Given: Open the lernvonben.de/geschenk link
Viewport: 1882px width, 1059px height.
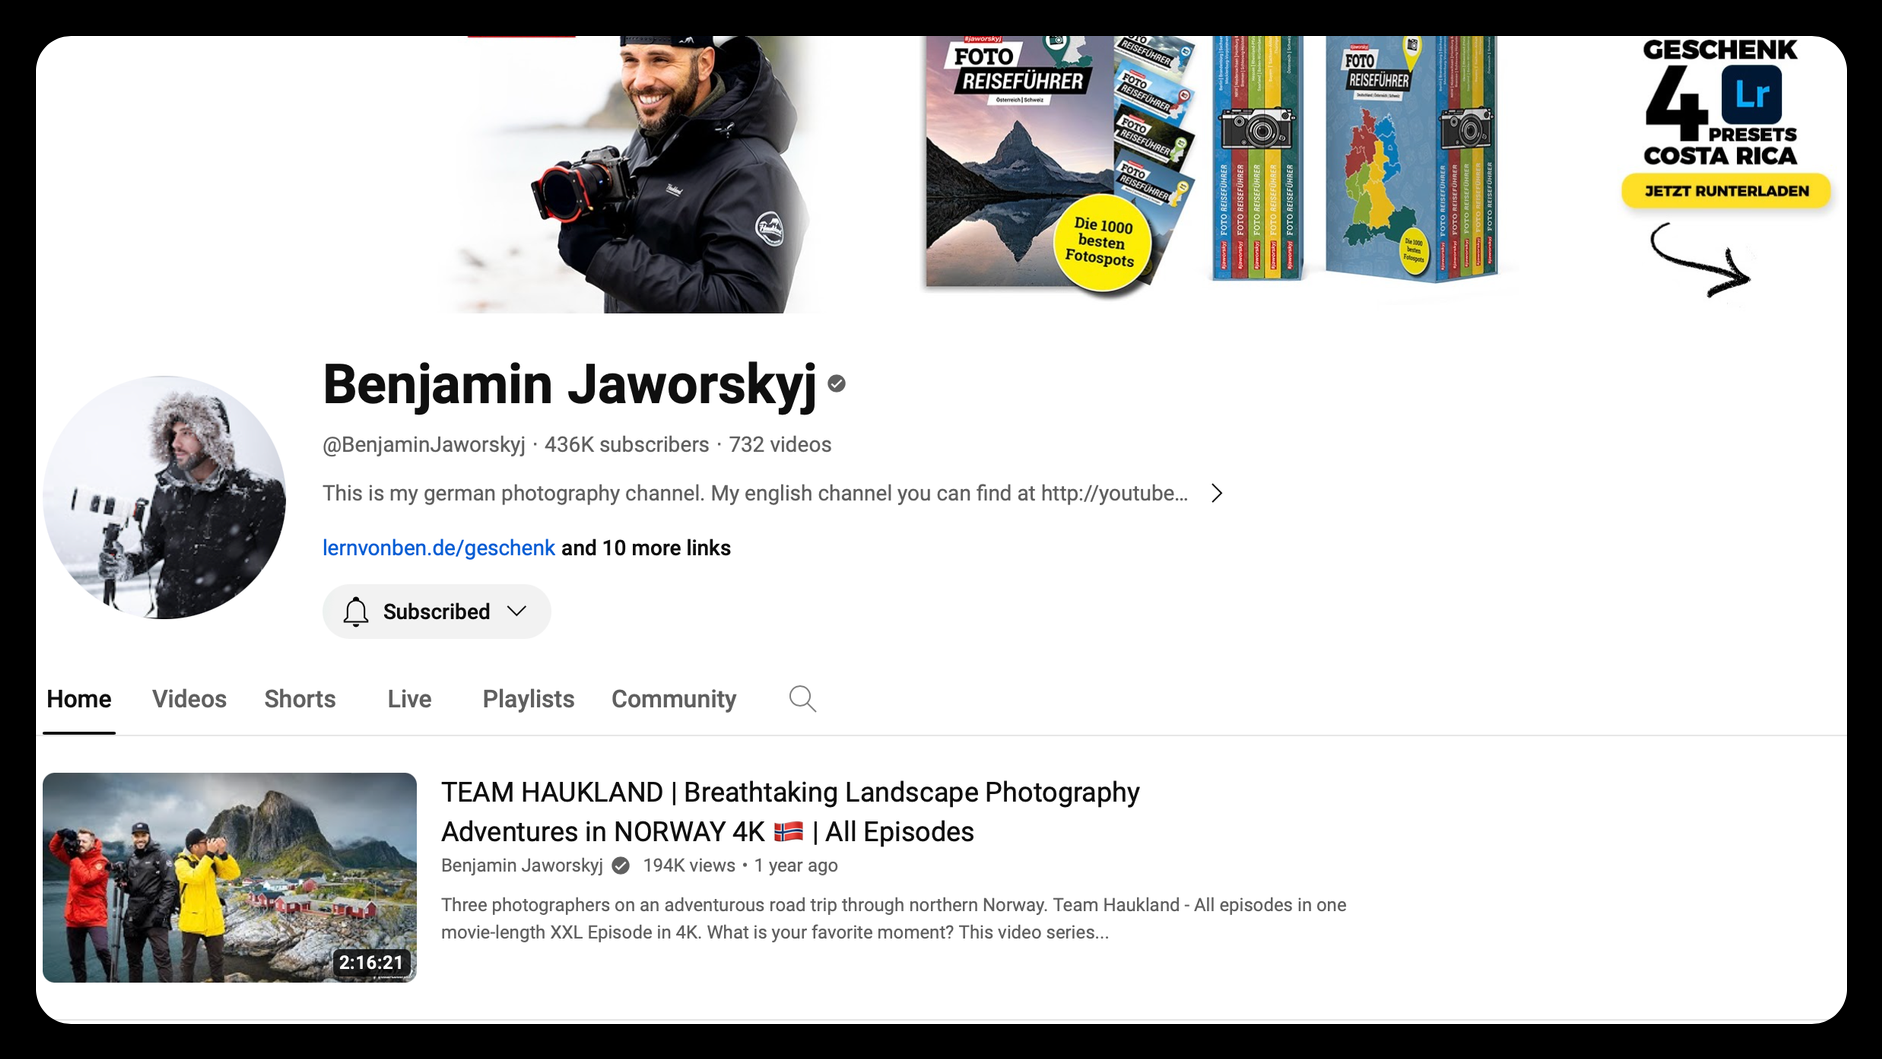Looking at the screenshot, I should pyautogui.click(x=438, y=547).
